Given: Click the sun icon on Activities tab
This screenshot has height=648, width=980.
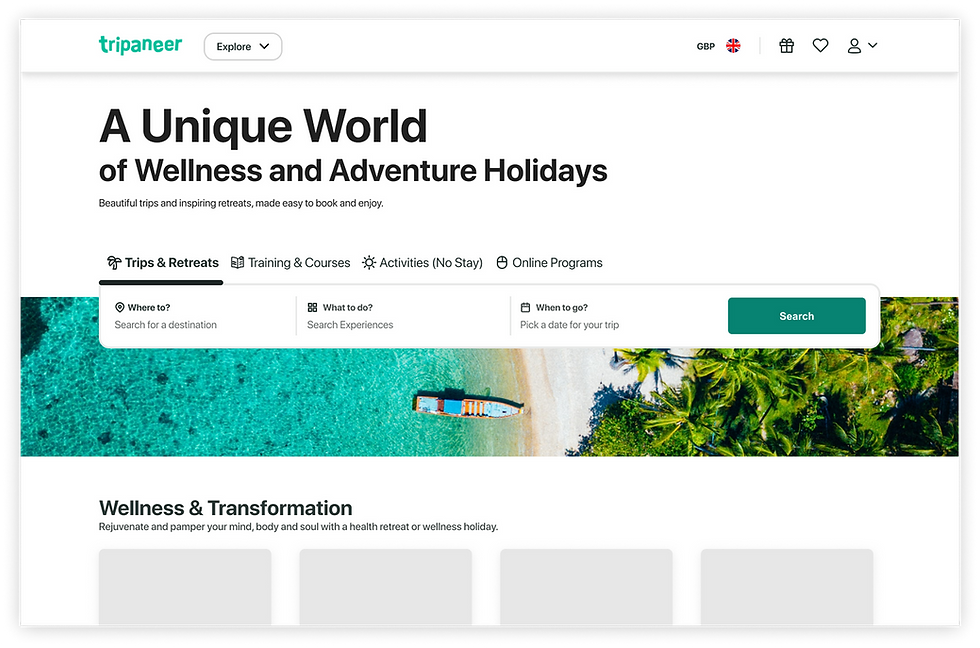Looking at the screenshot, I should [x=368, y=262].
